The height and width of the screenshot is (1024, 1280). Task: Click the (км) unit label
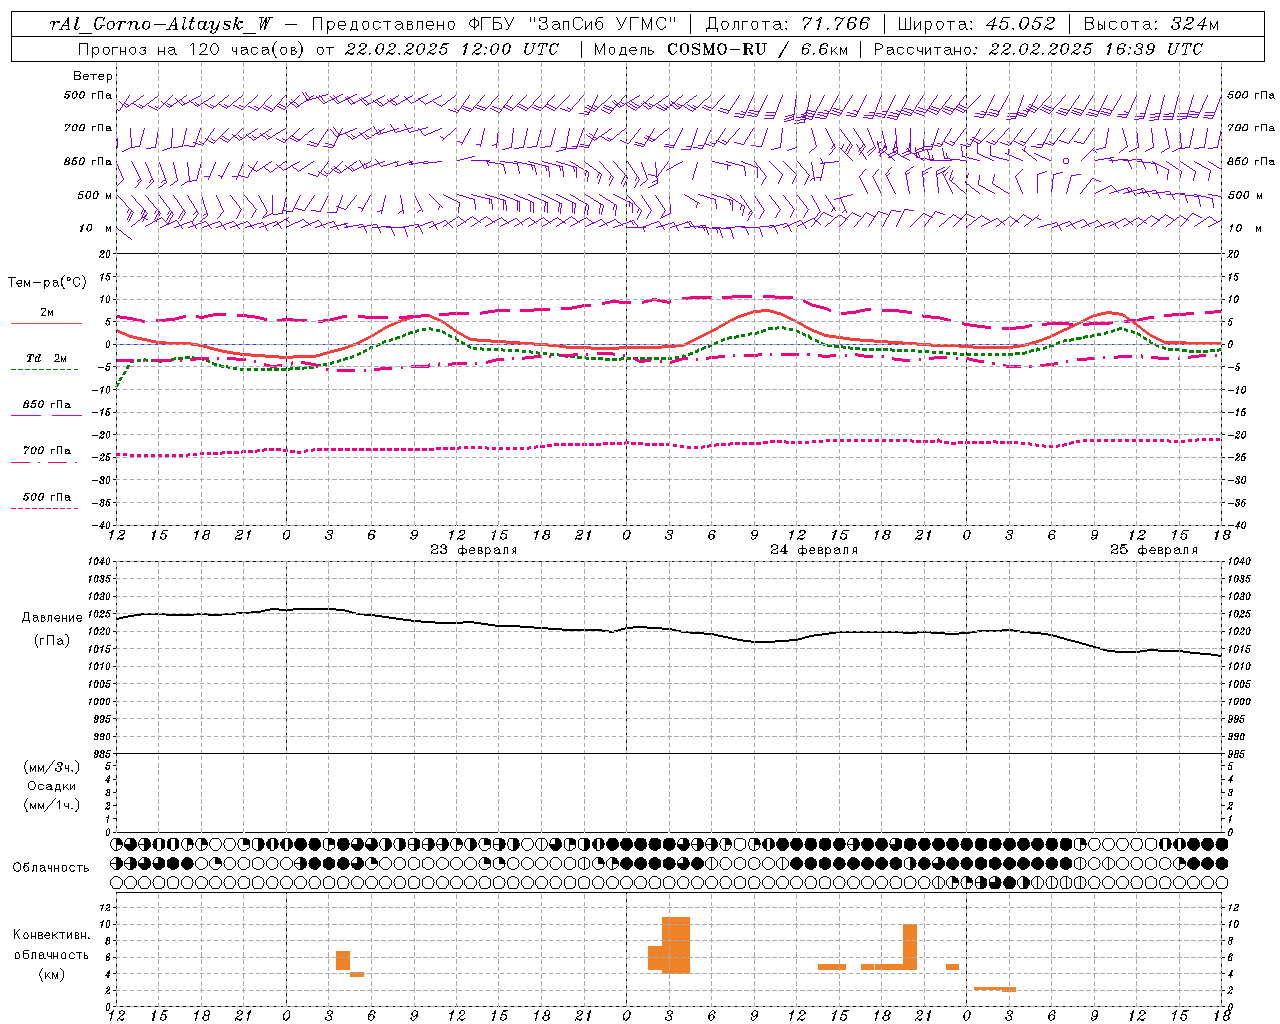pos(51,974)
